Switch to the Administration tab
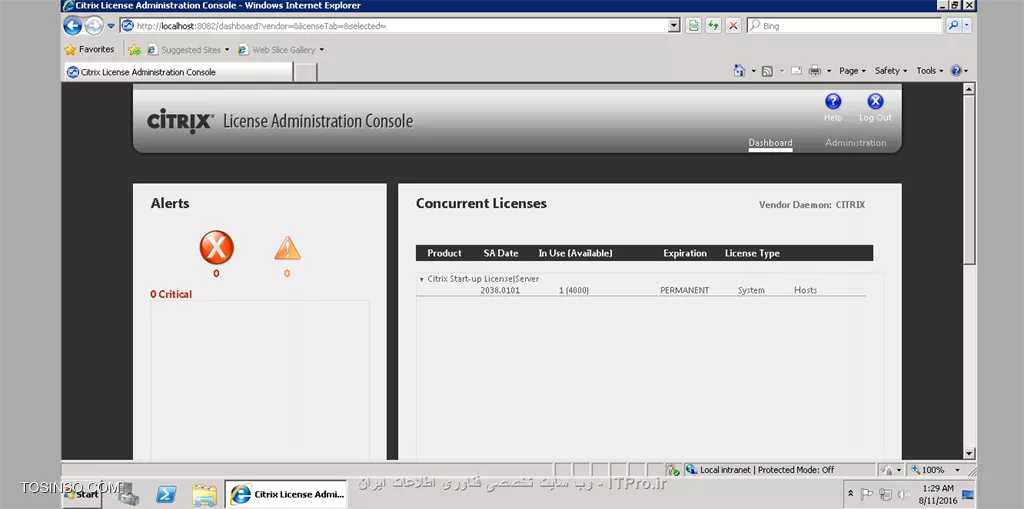The width and height of the screenshot is (1024, 509). 856,142
